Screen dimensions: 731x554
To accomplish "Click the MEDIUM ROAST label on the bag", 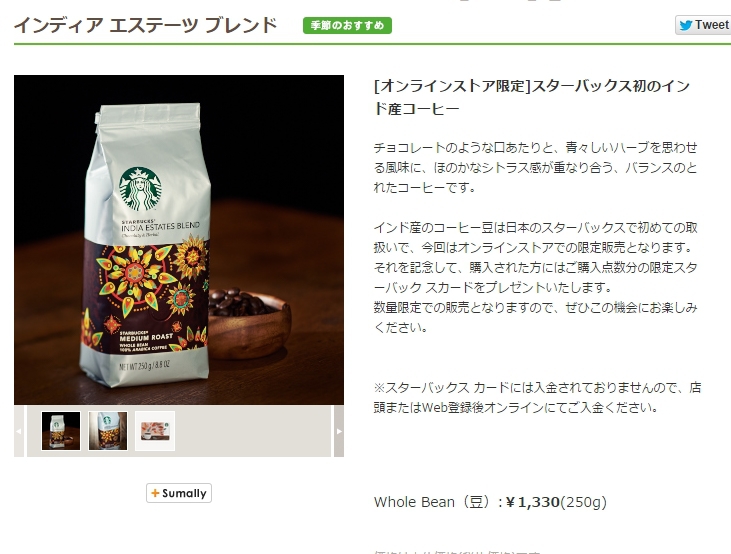I will tap(146, 337).
